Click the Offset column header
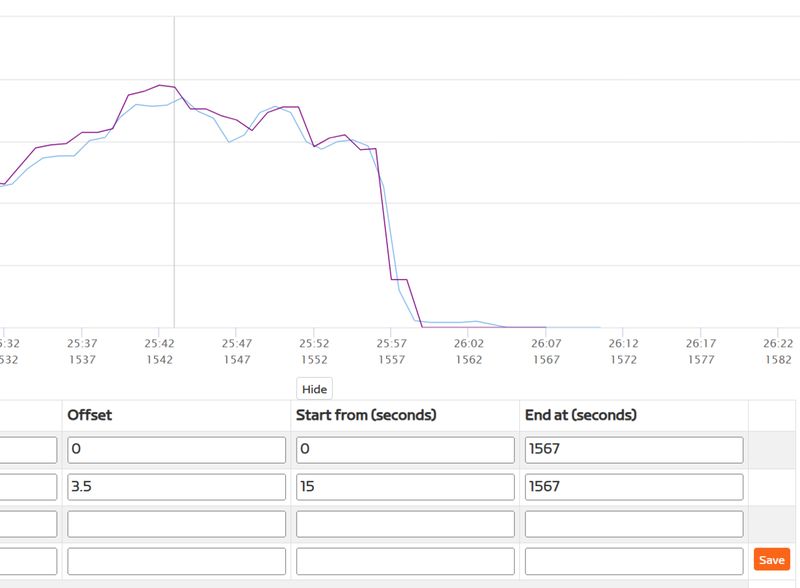The image size is (800, 588). (90, 415)
